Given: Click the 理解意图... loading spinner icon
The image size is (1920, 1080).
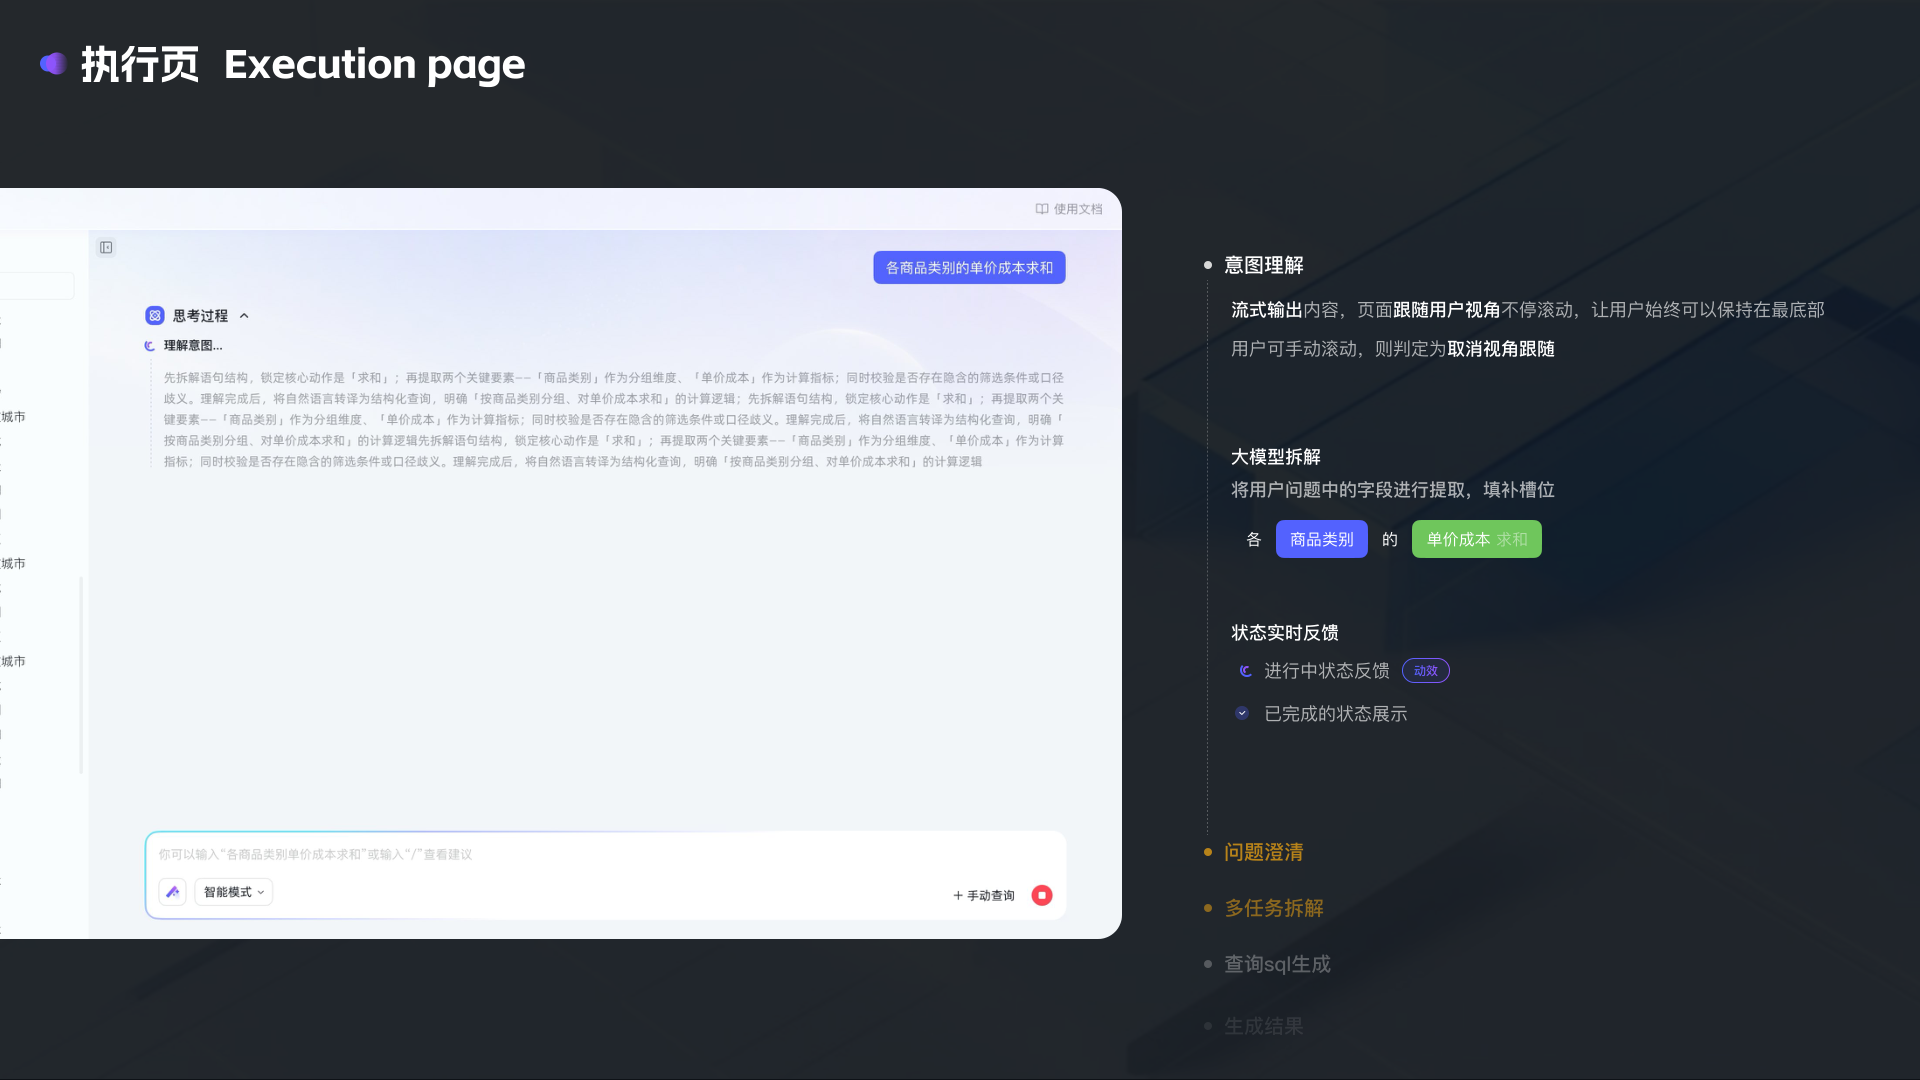Looking at the screenshot, I should (150, 346).
